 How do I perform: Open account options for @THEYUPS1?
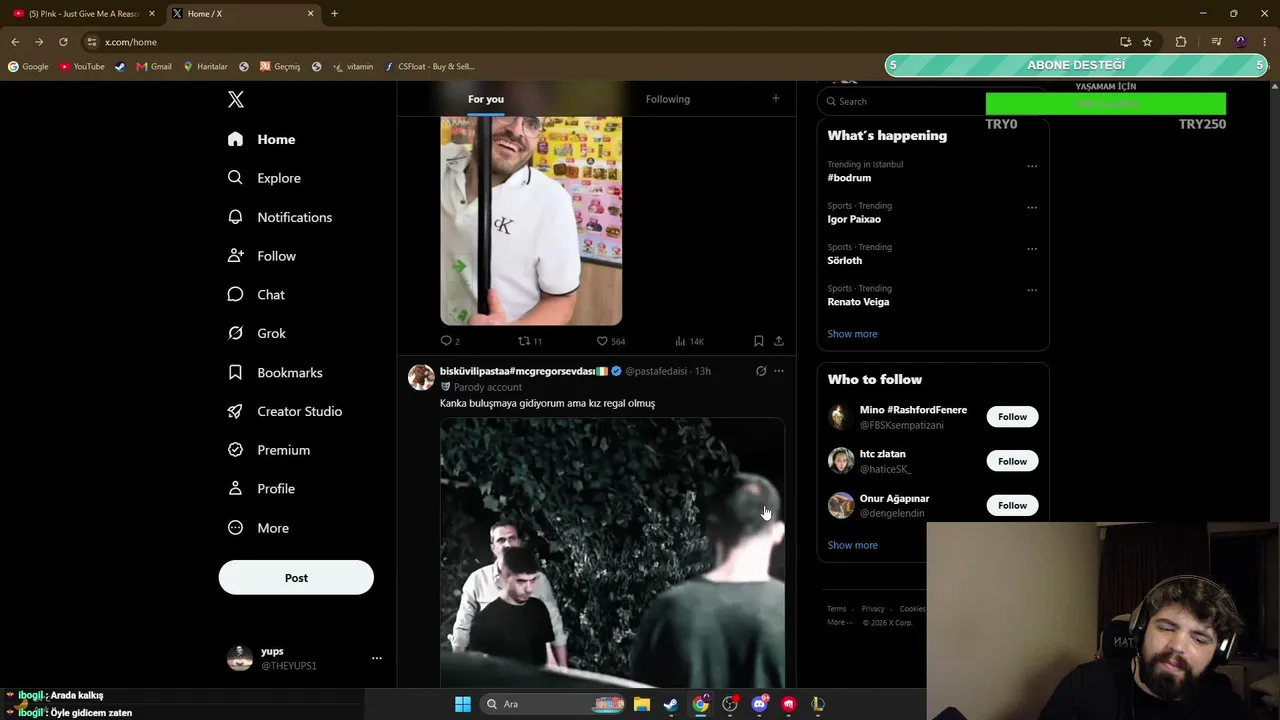pos(376,658)
